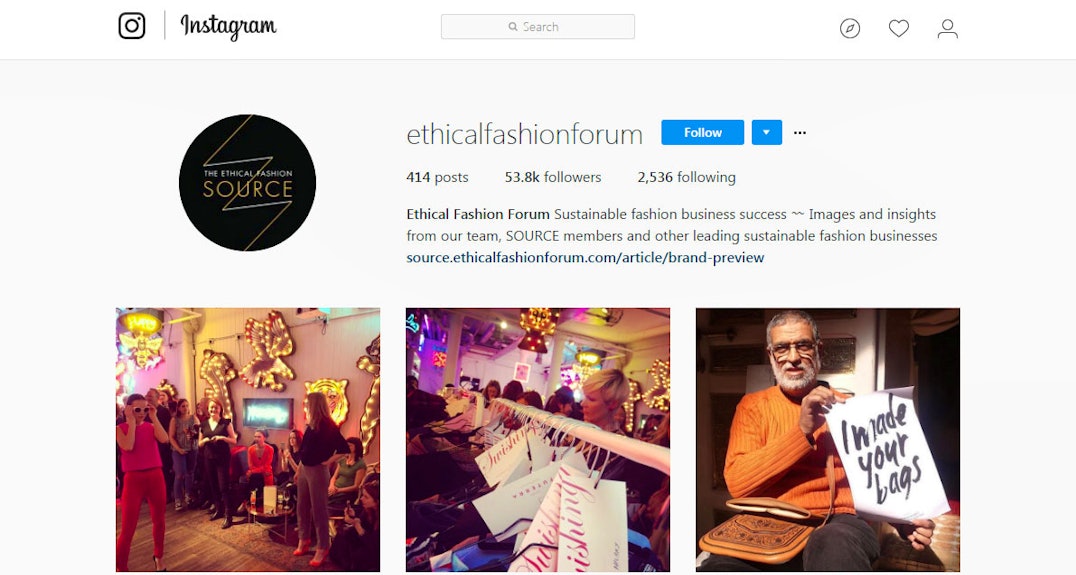Screen dimensions: 1076x575
Task: Follow the ethicalfashionforum account
Action: 702,132
